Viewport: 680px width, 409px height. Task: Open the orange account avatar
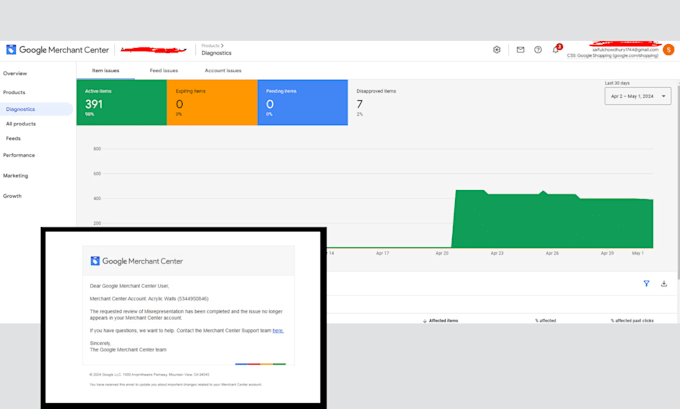[x=668, y=50]
